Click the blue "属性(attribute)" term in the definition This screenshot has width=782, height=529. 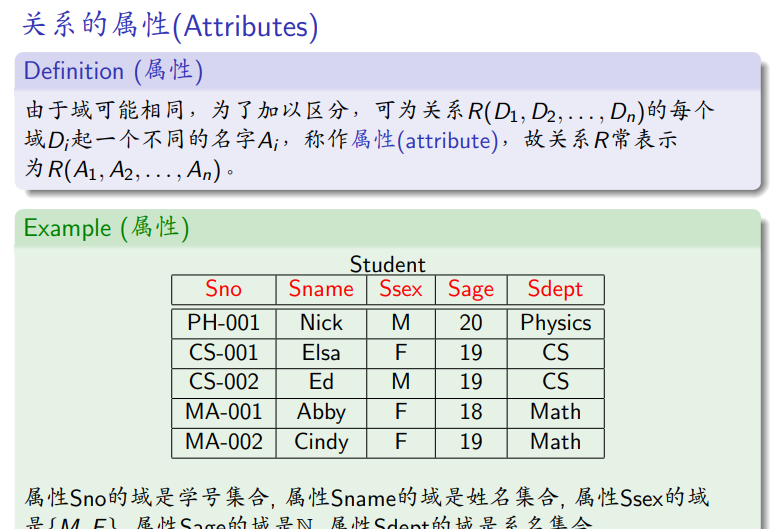tap(423, 140)
